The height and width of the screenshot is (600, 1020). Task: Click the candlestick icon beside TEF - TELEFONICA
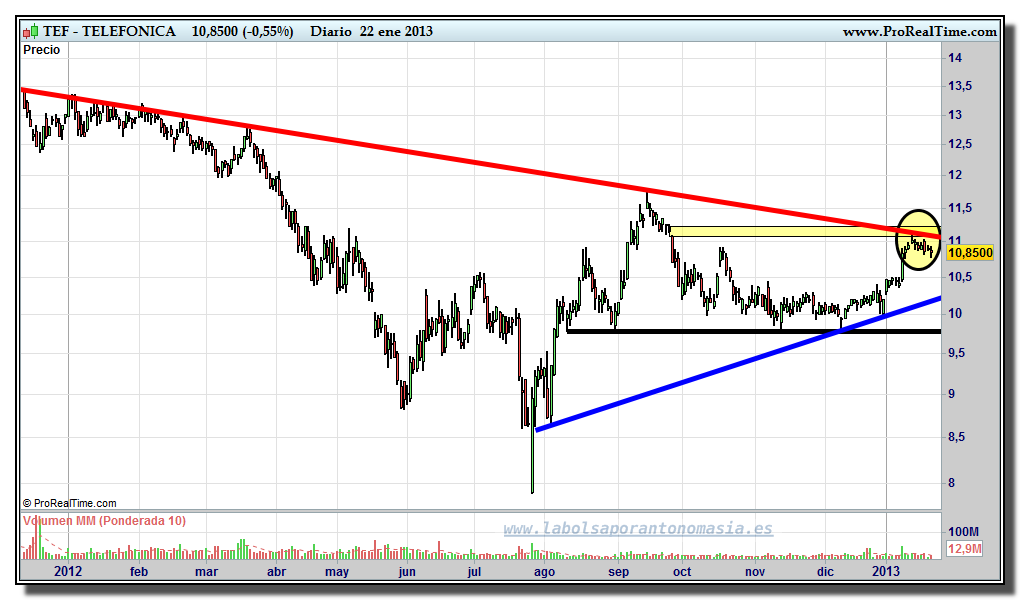point(32,32)
